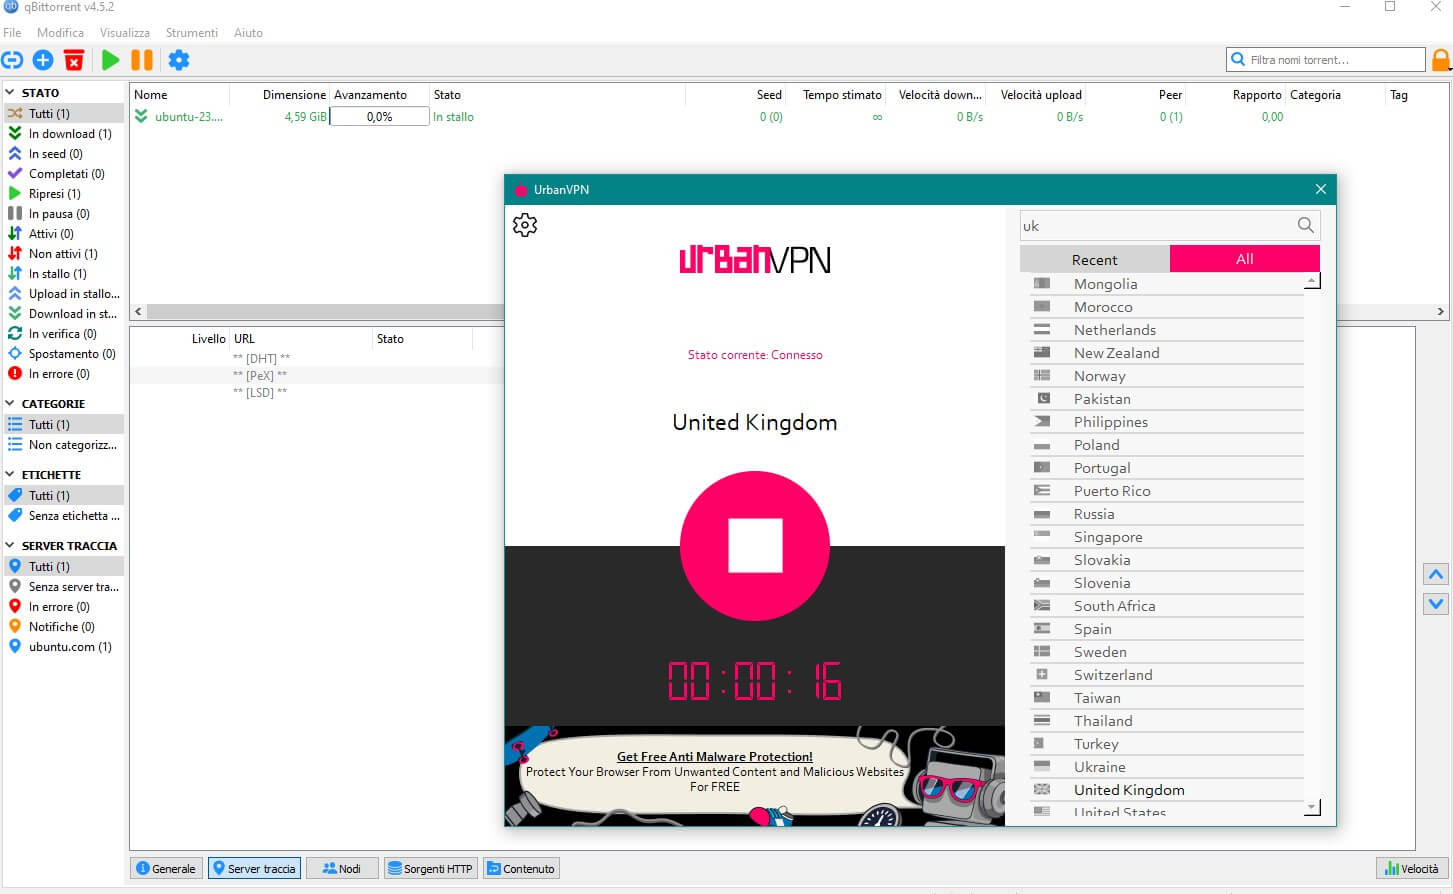The width and height of the screenshot is (1453, 894).
Task: Stop VPN connection with pink button
Action: (x=755, y=546)
